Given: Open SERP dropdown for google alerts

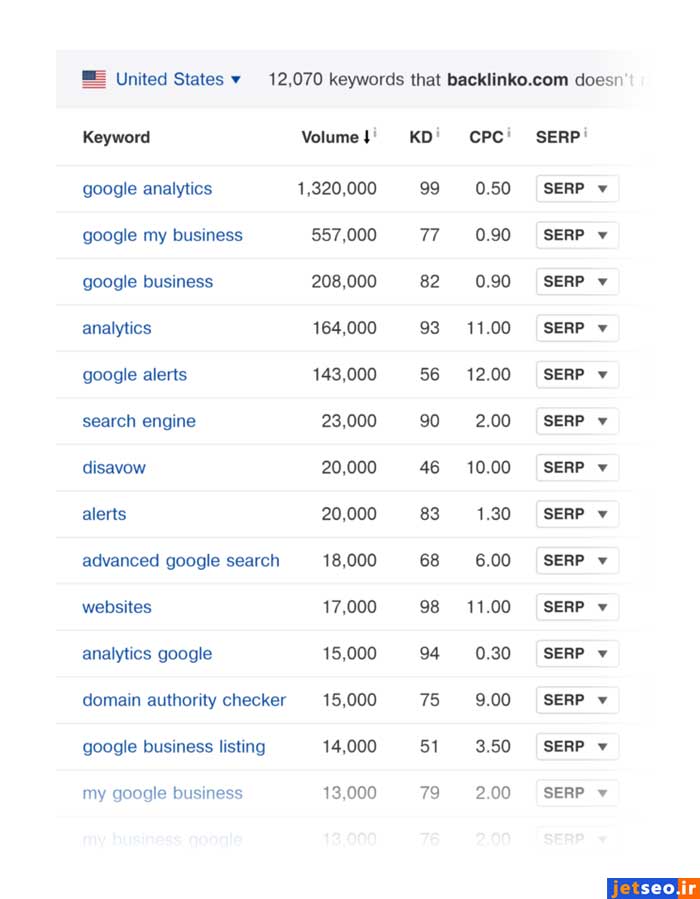Looking at the screenshot, I should point(577,375).
